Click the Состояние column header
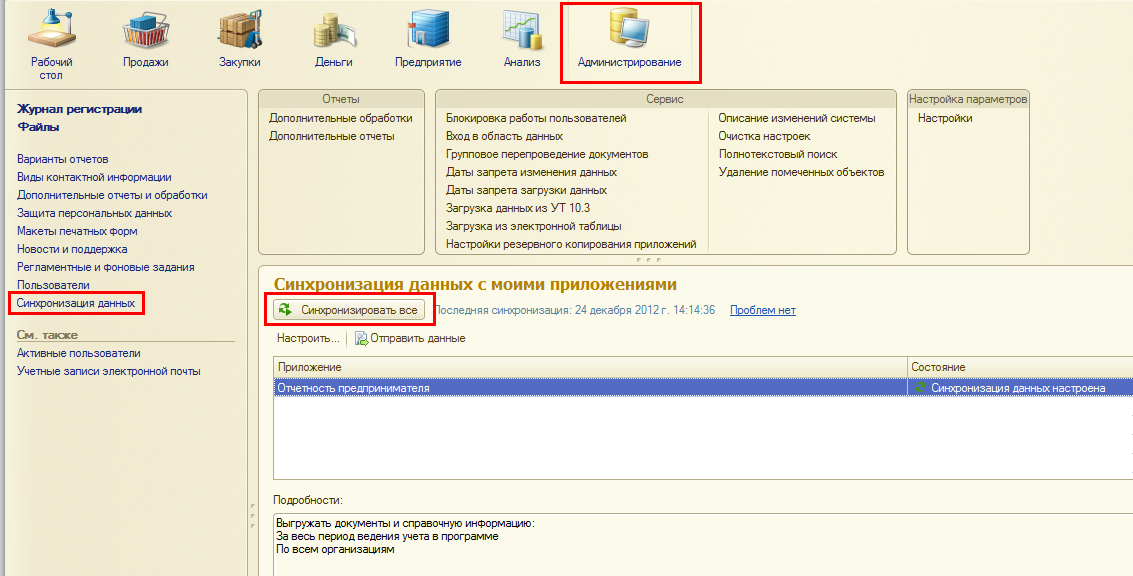The height and width of the screenshot is (576, 1133). [1020, 367]
